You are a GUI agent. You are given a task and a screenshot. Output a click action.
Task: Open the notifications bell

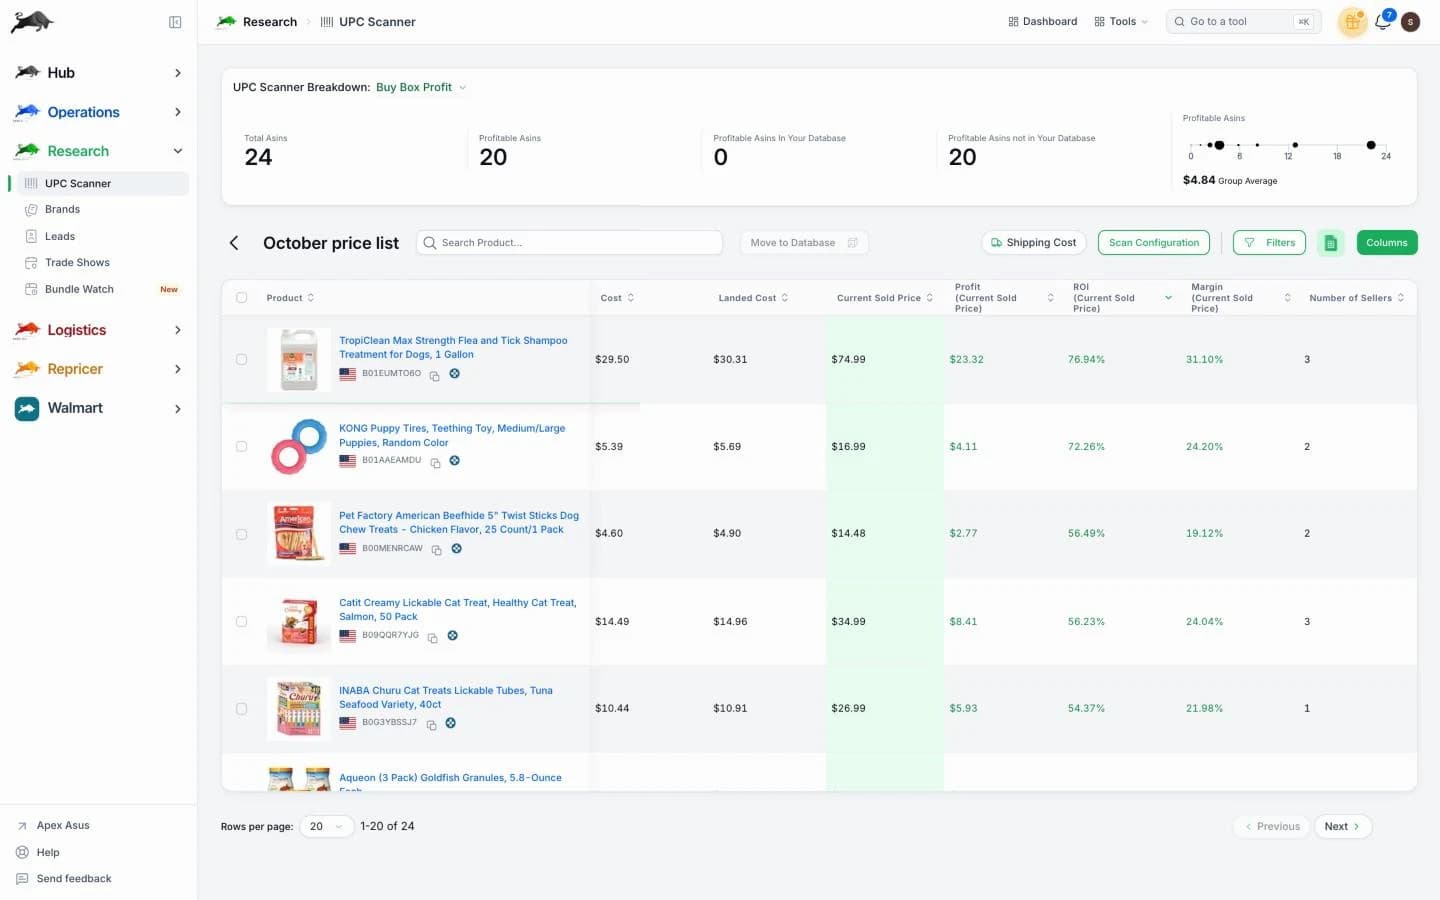coord(1383,21)
